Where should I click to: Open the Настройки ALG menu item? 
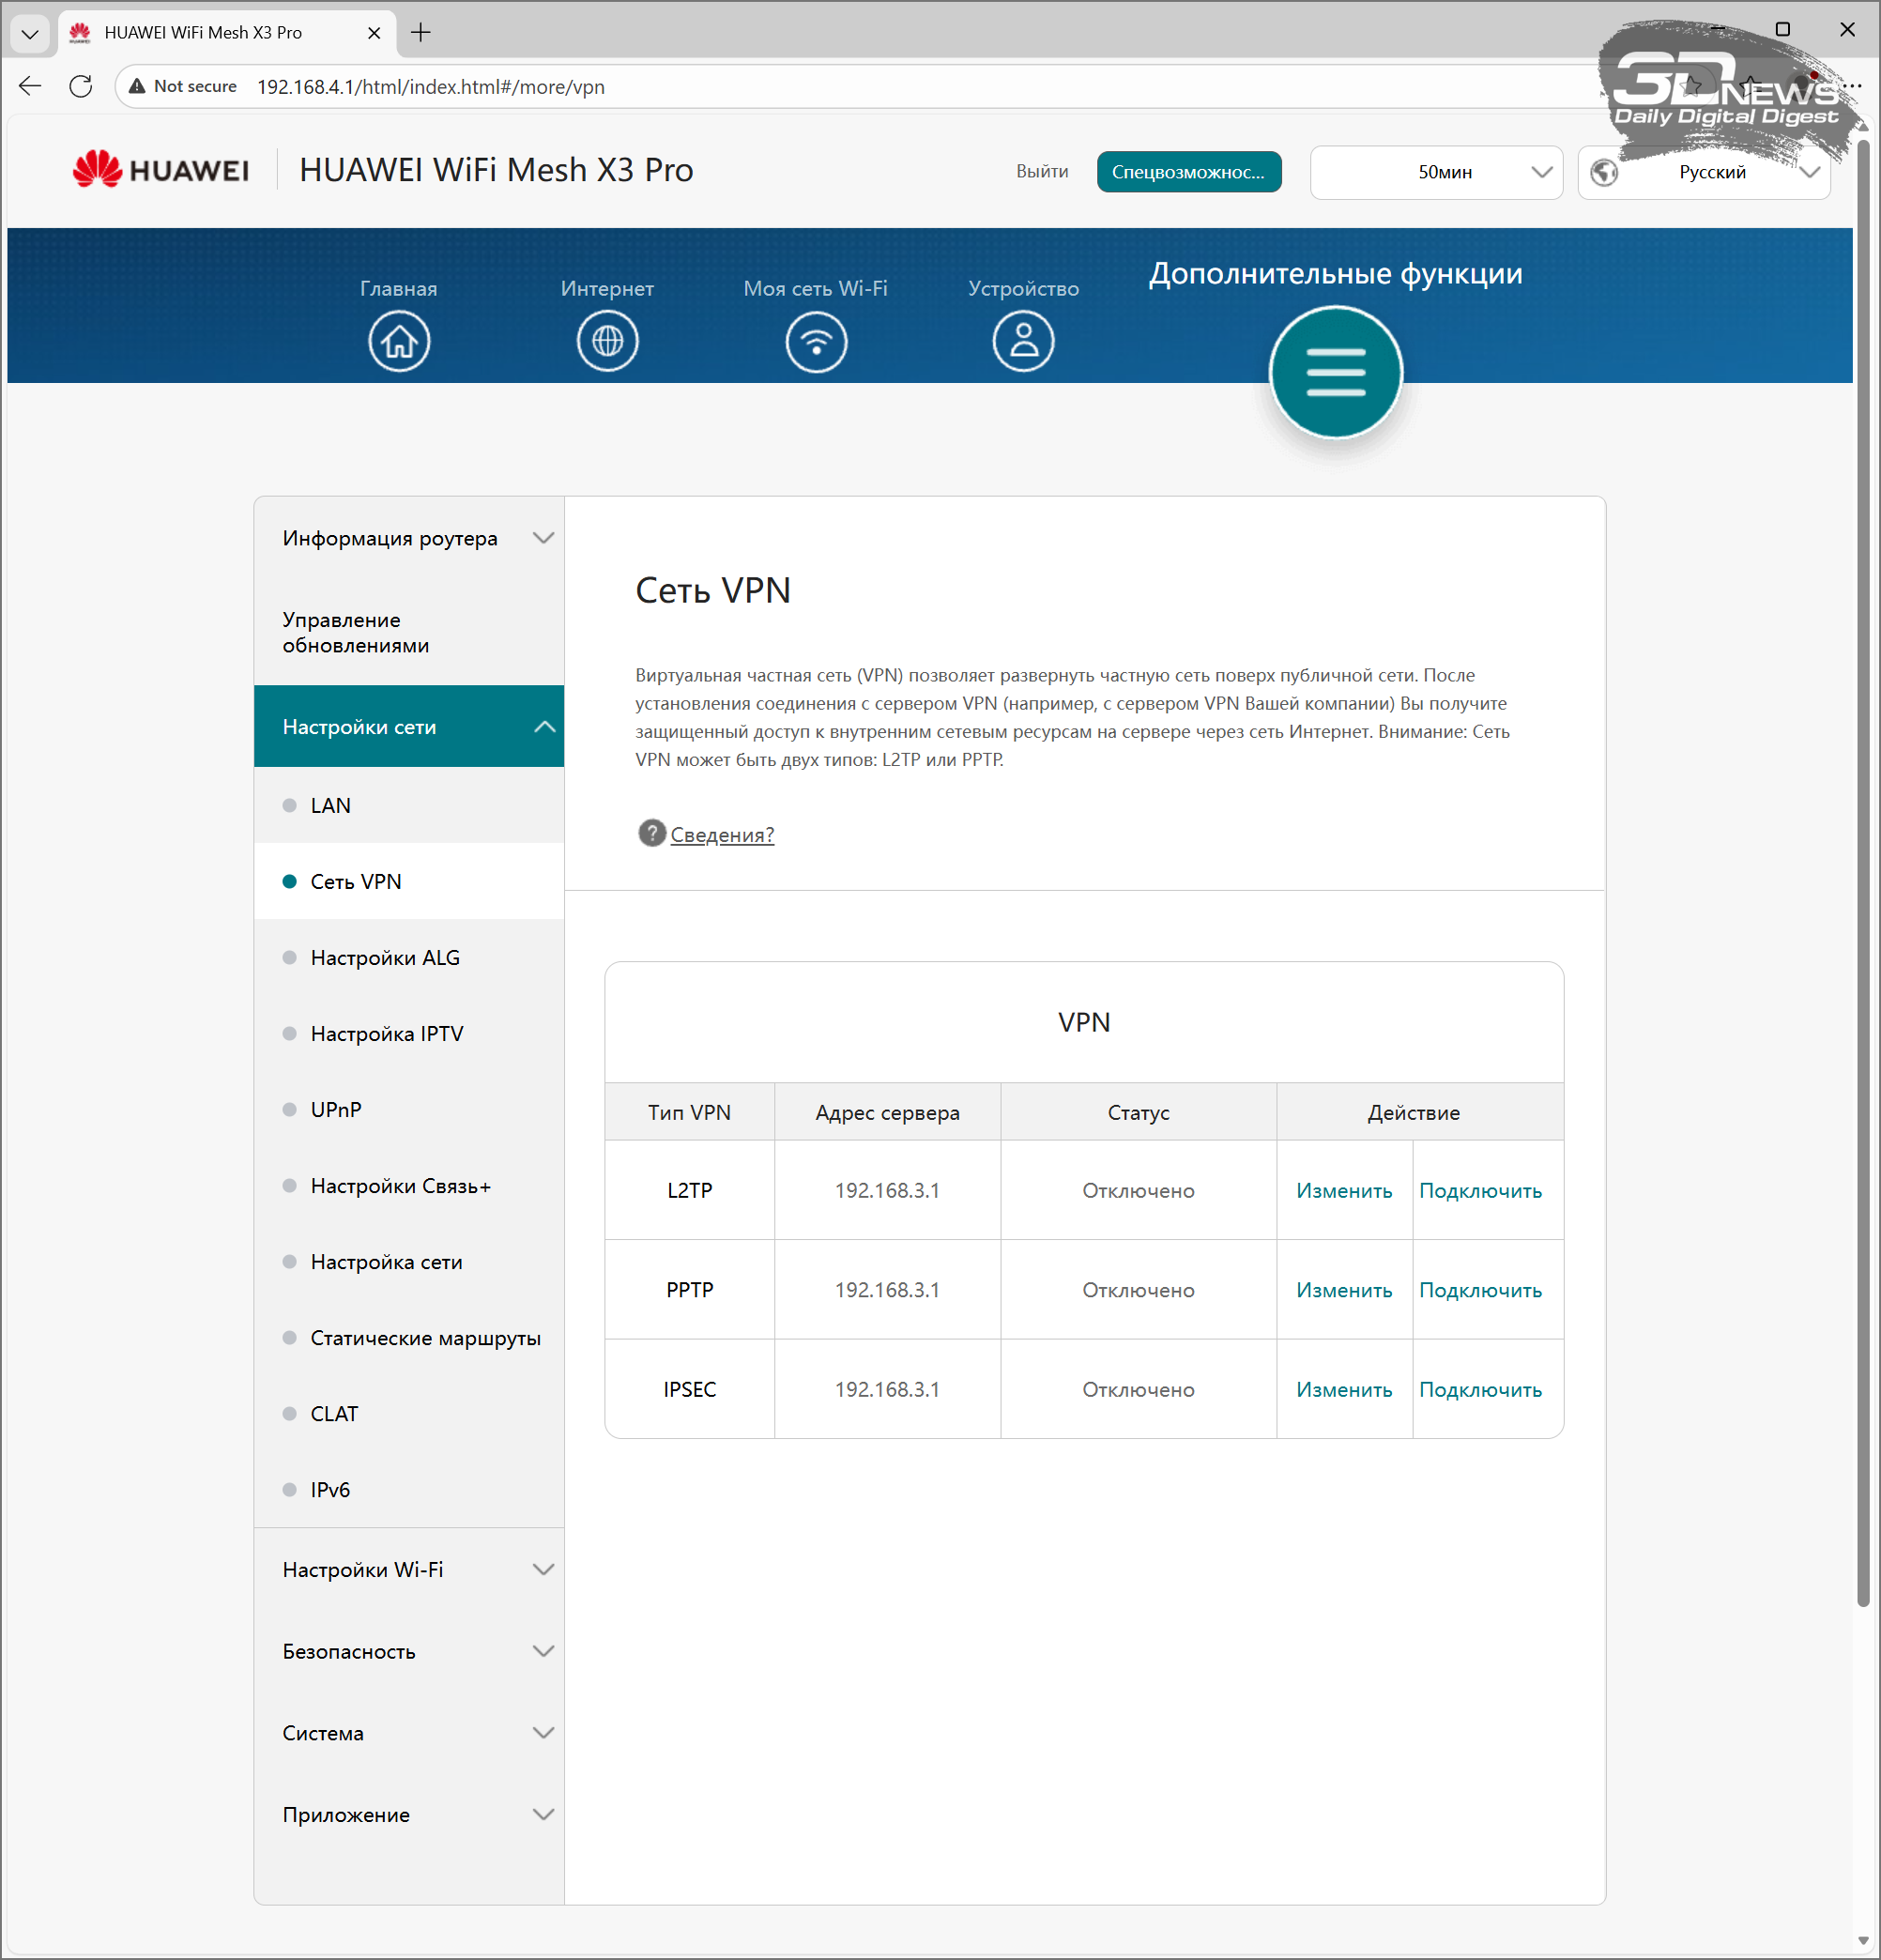tap(385, 958)
